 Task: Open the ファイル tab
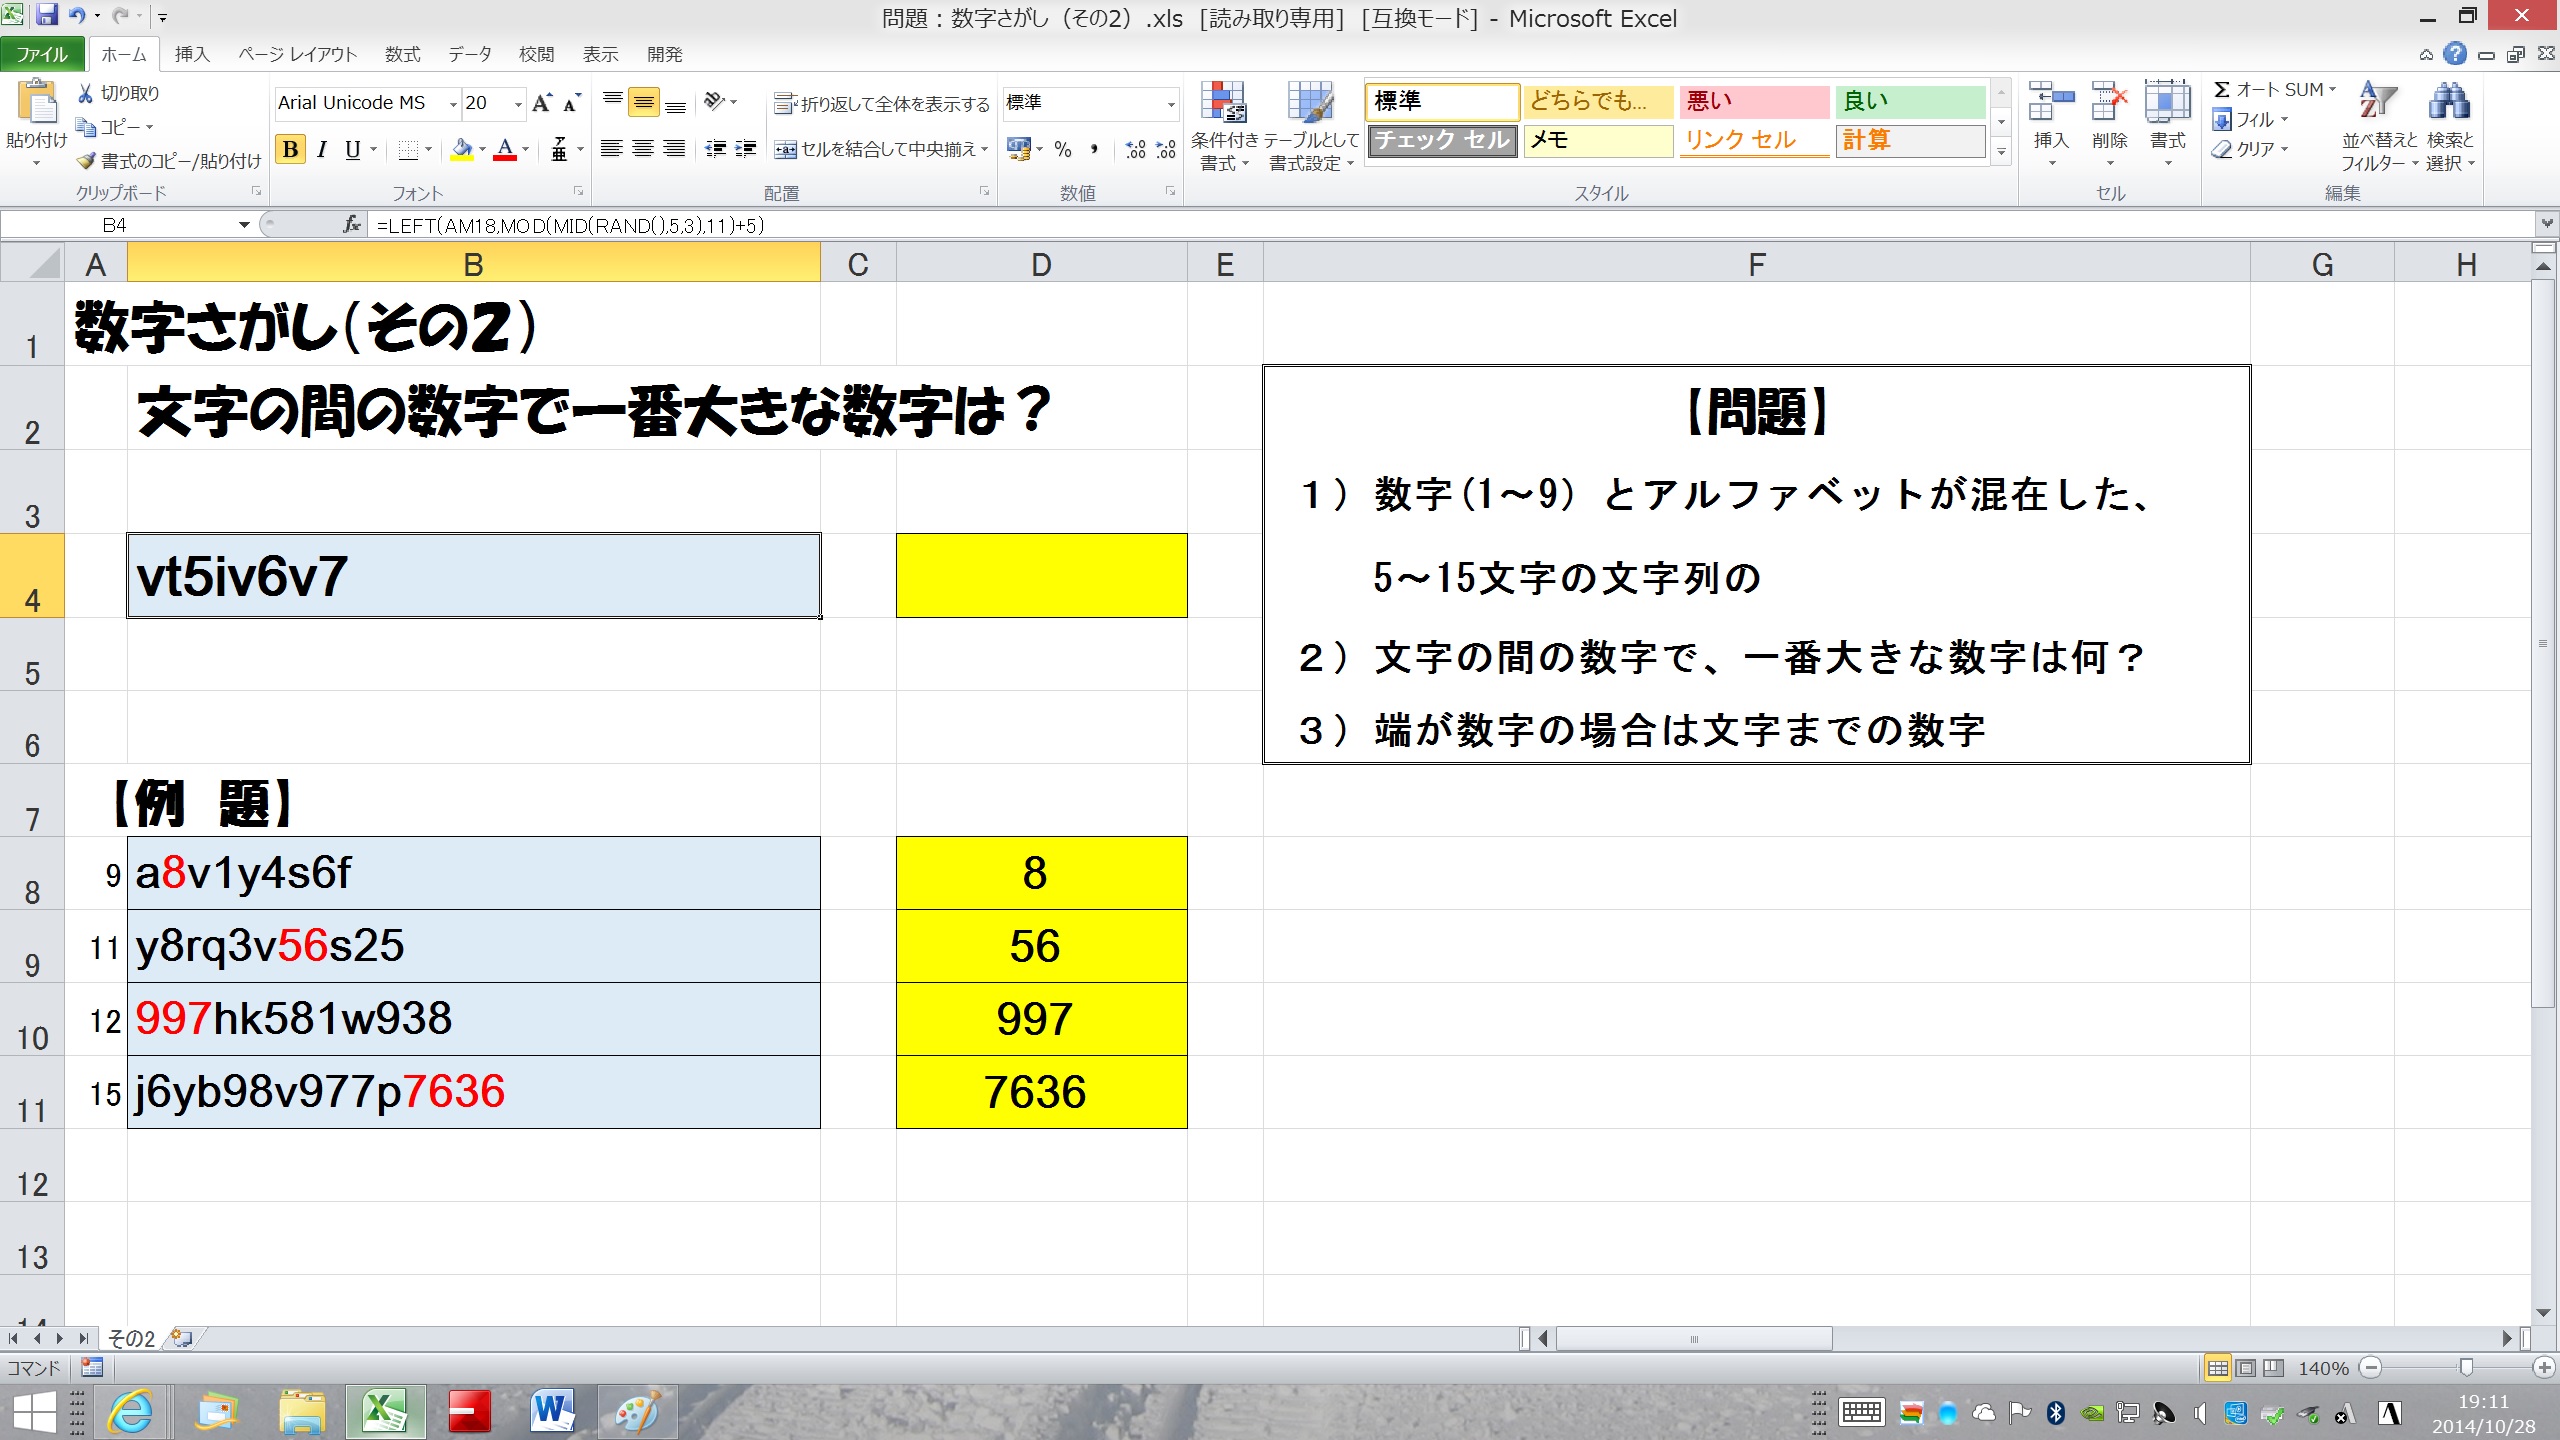click(x=42, y=54)
